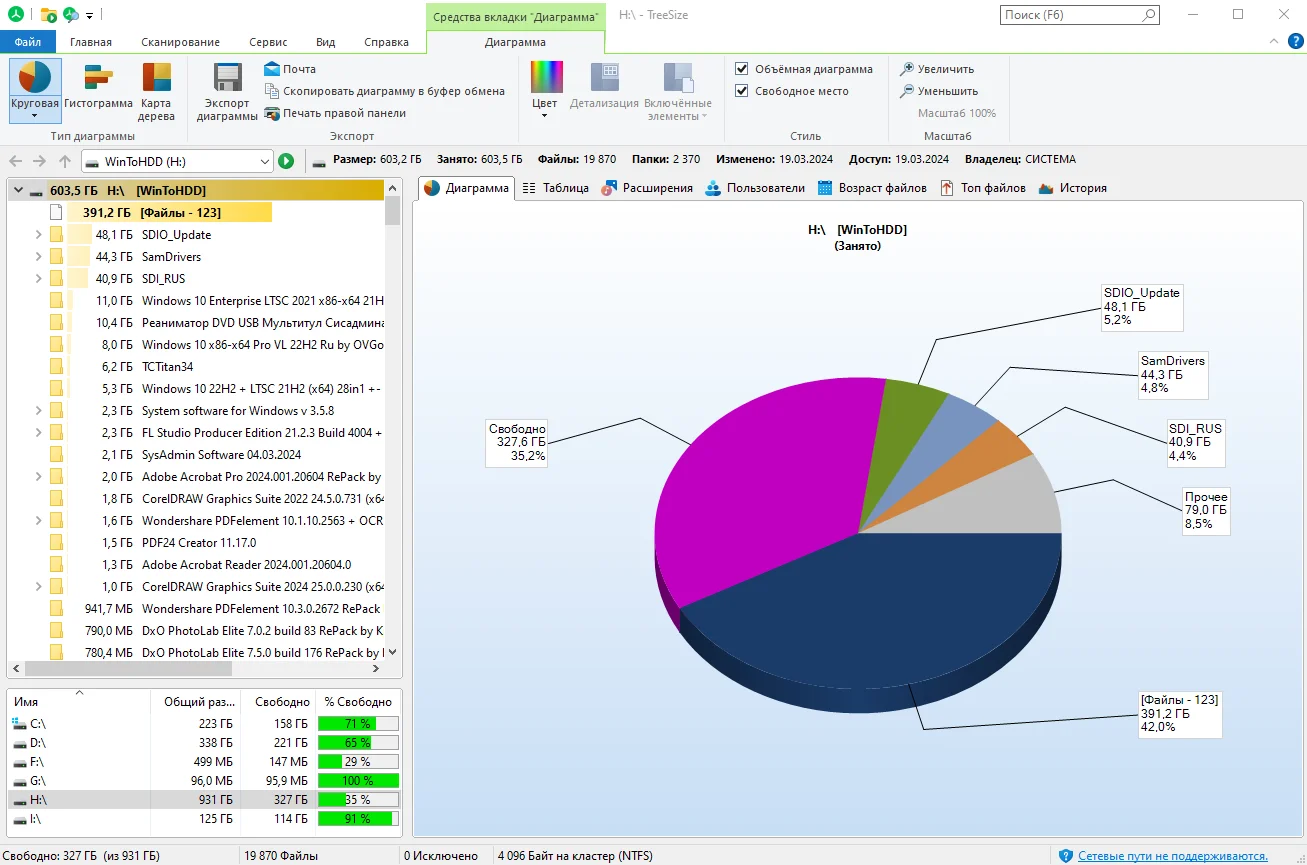Click Экспорт диаграммы icon in ribbon

coord(227,78)
